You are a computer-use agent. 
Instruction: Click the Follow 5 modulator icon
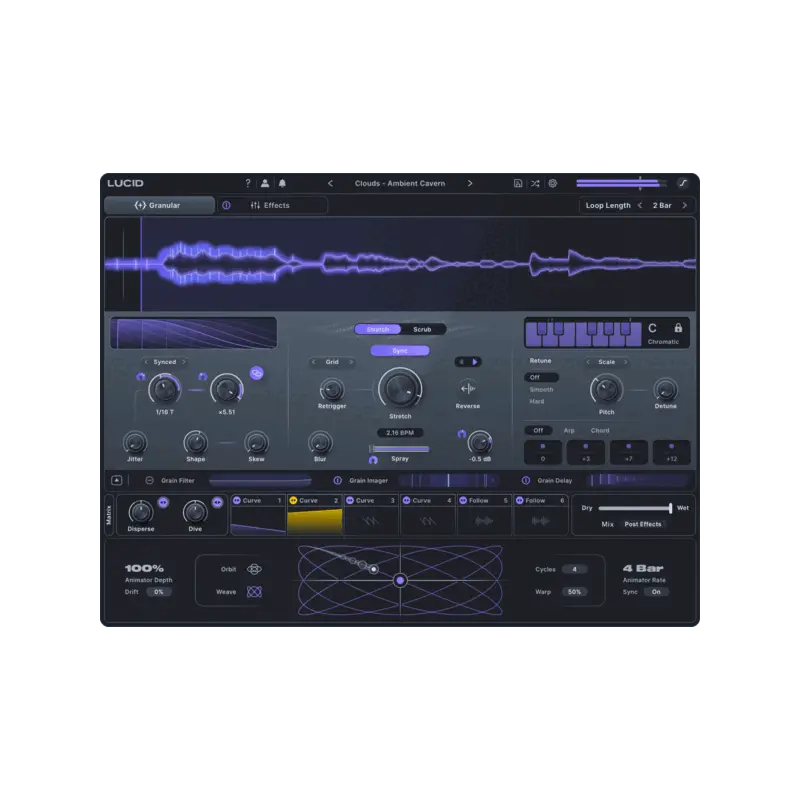point(463,501)
